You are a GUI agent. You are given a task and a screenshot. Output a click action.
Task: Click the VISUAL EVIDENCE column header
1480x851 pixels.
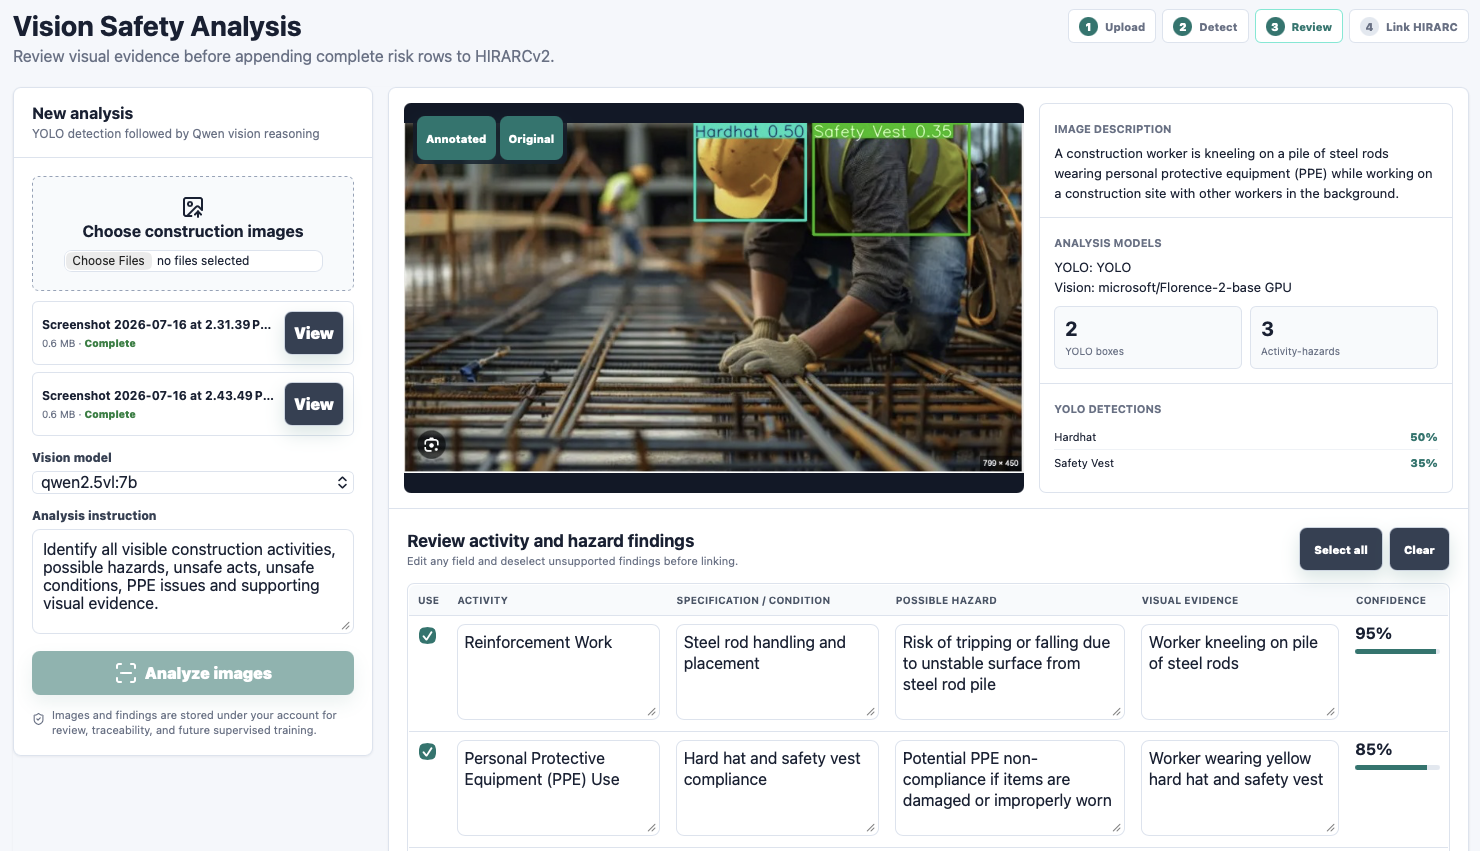pos(1190,601)
